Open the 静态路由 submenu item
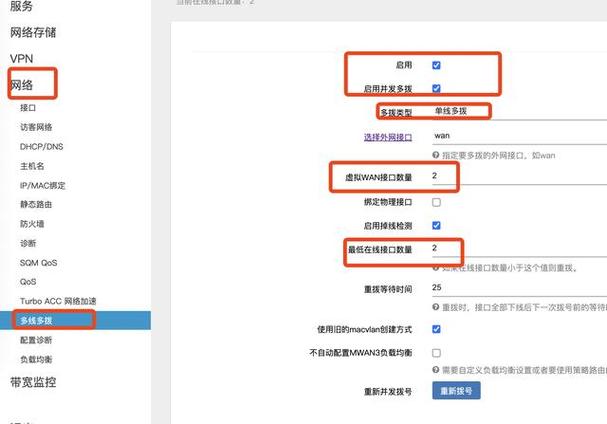 pyautogui.click(x=36, y=204)
